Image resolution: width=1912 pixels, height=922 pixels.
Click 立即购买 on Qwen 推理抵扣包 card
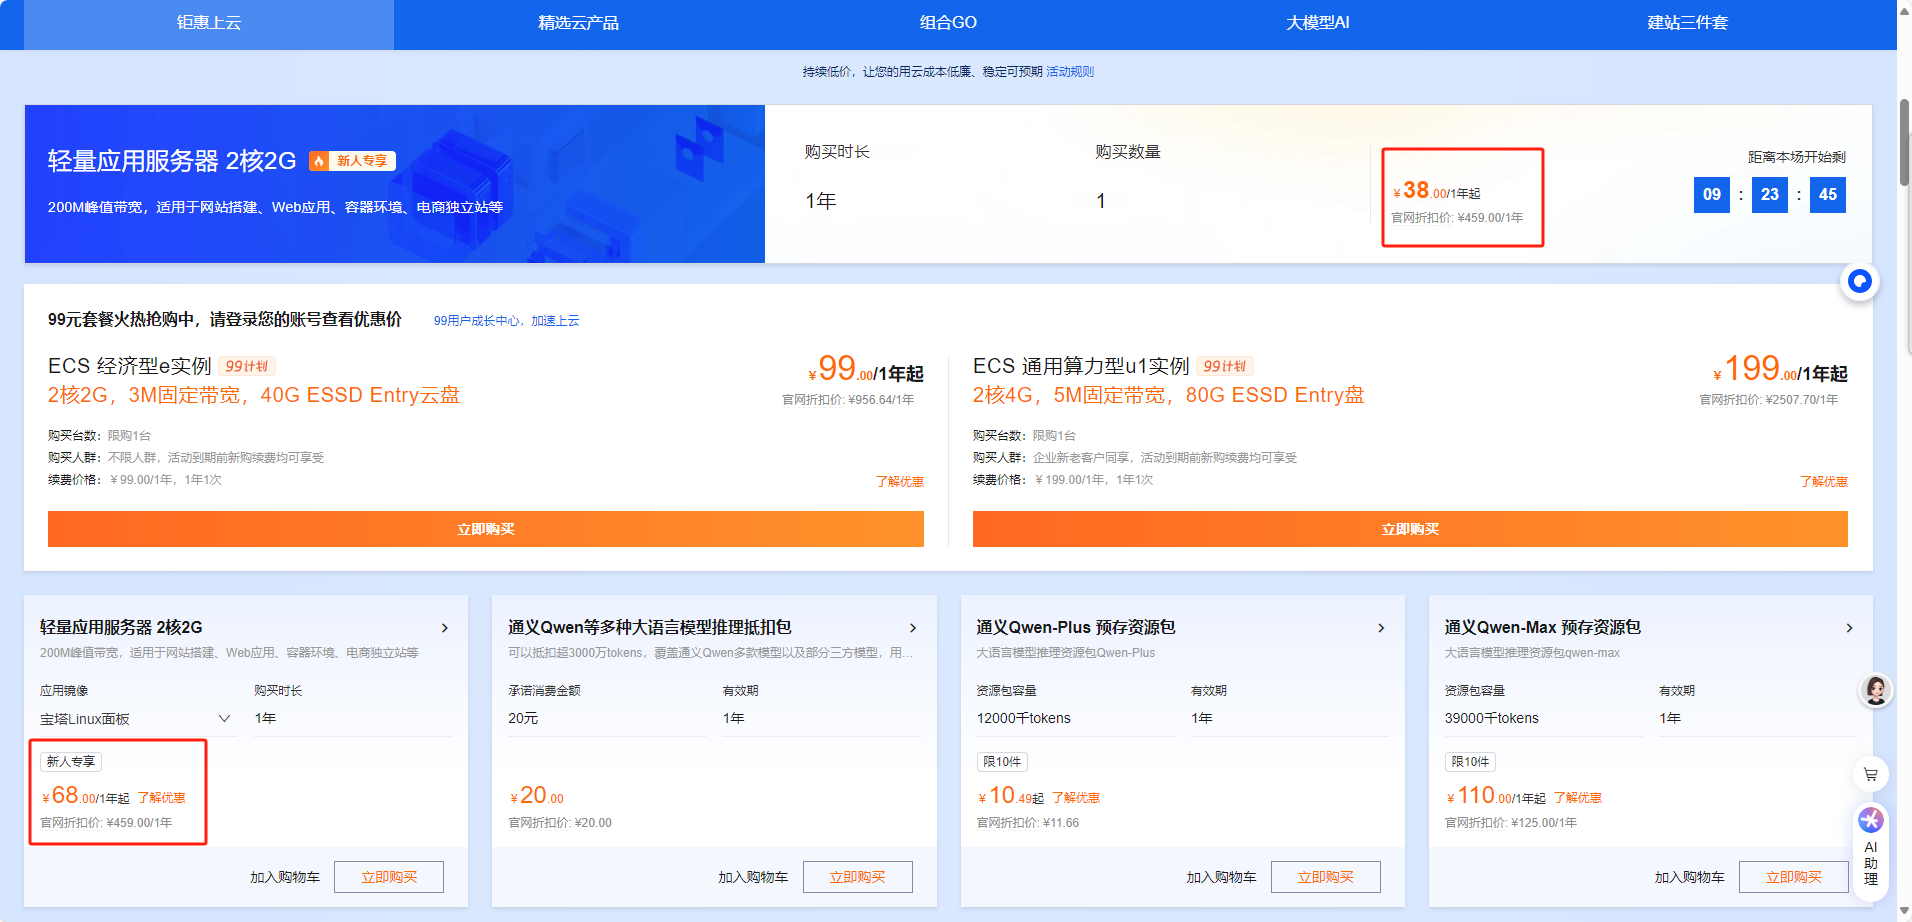point(858,877)
